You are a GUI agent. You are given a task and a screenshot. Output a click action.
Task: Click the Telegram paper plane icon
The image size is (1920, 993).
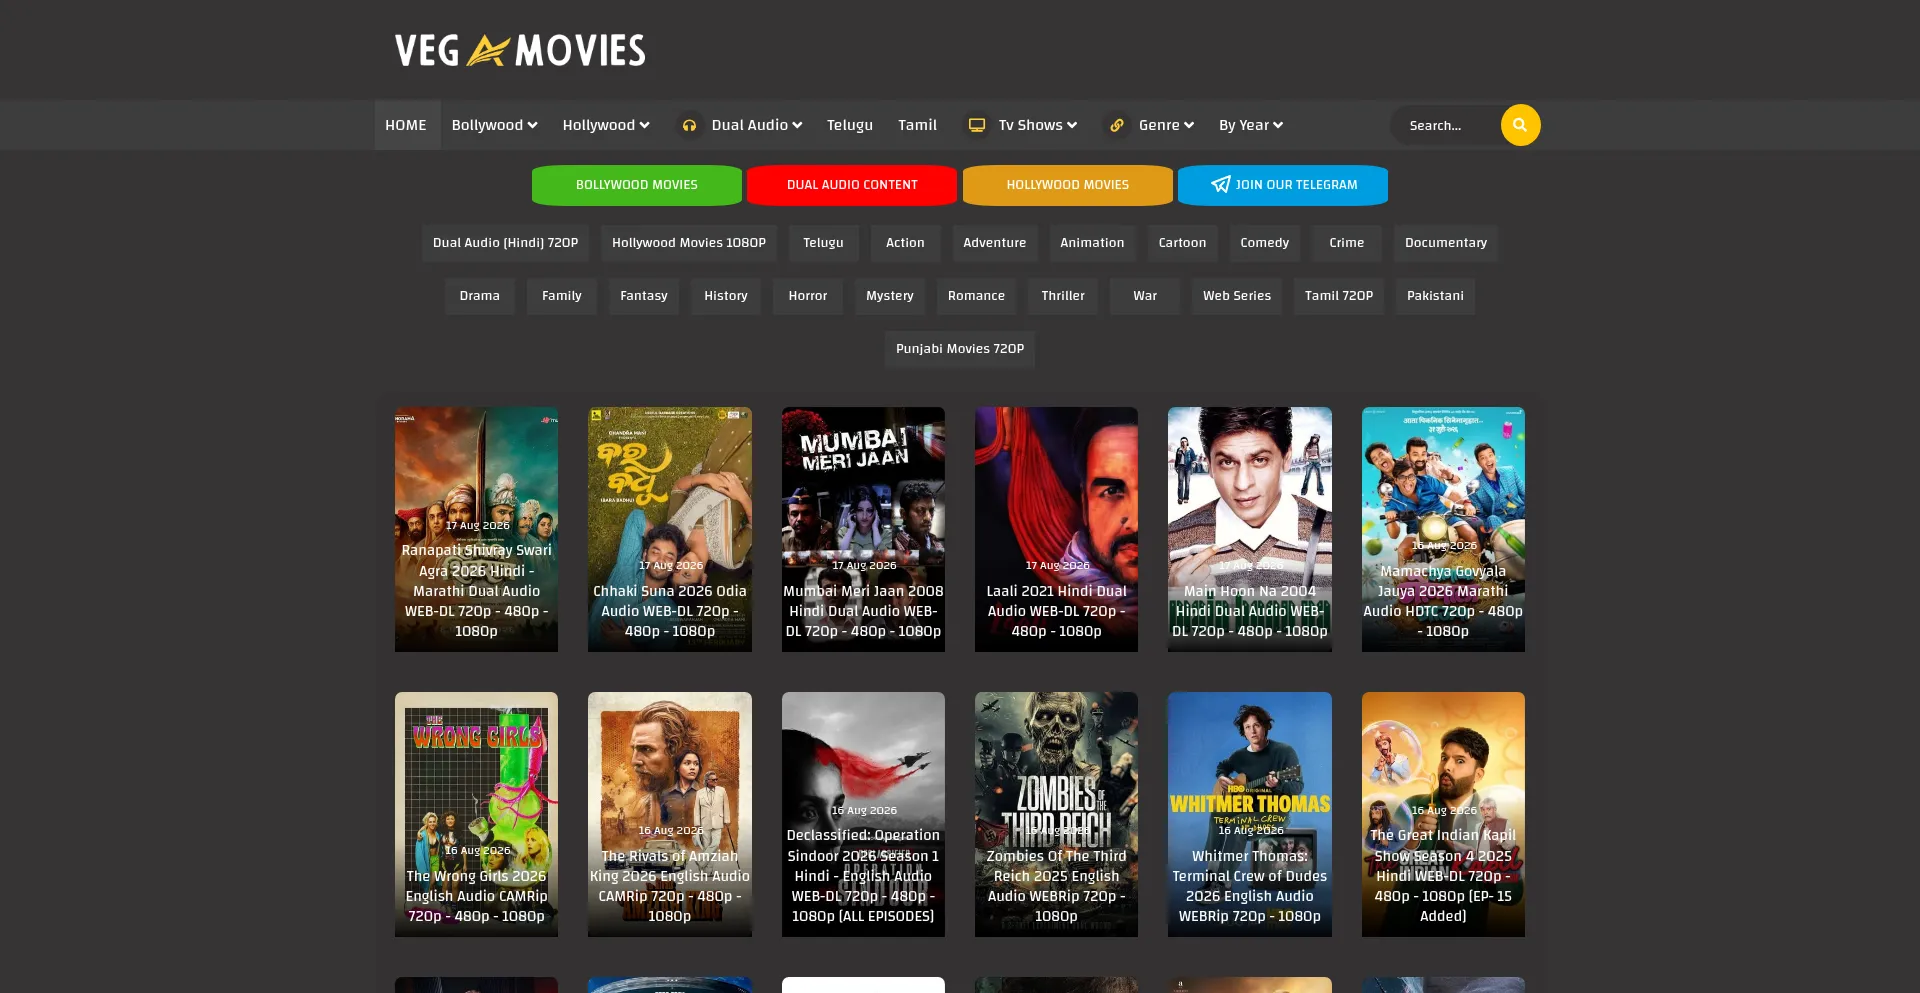1220,185
